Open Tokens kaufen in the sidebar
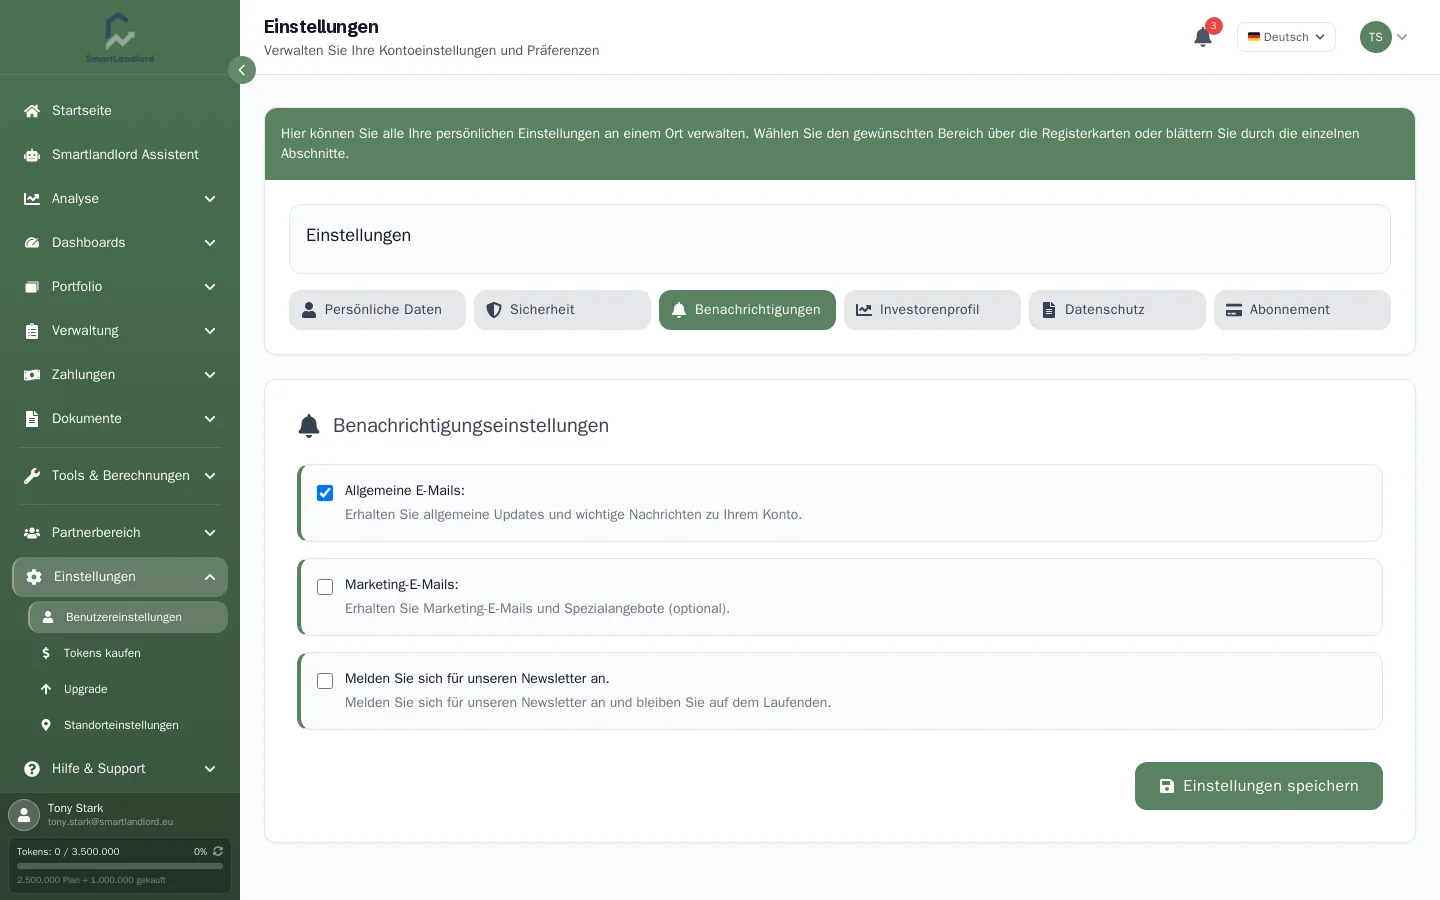Viewport: 1440px width, 900px height. click(x=128, y=653)
